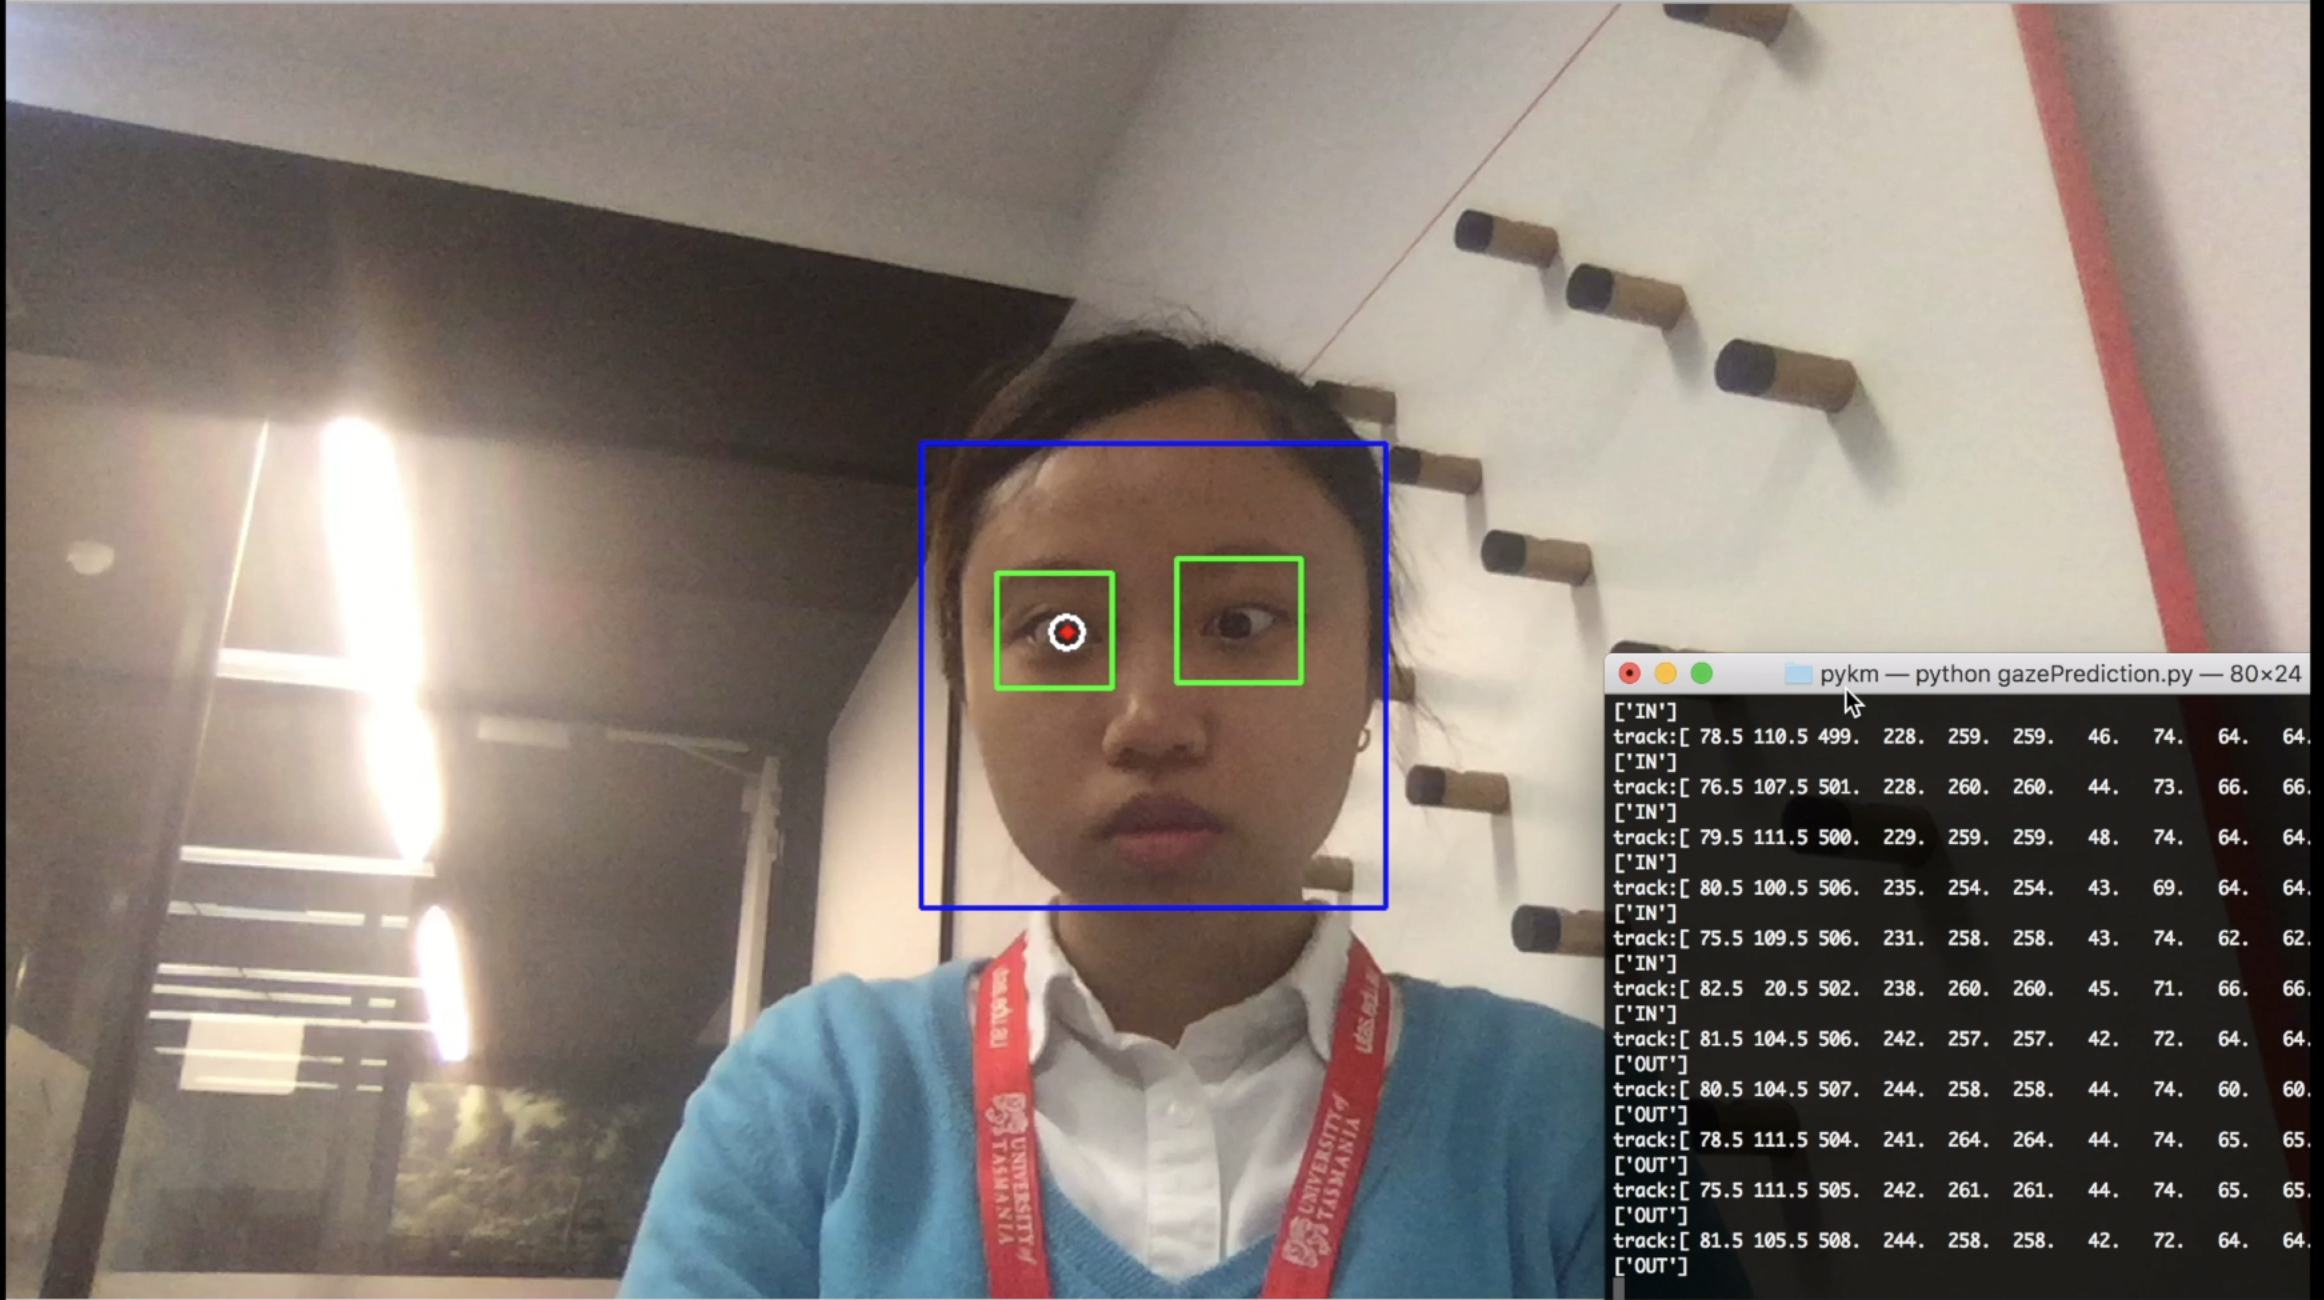Image resolution: width=2324 pixels, height=1300 pixels.
Task: Click top edge of blue face detection box
Action: [x=1153, y=443]
